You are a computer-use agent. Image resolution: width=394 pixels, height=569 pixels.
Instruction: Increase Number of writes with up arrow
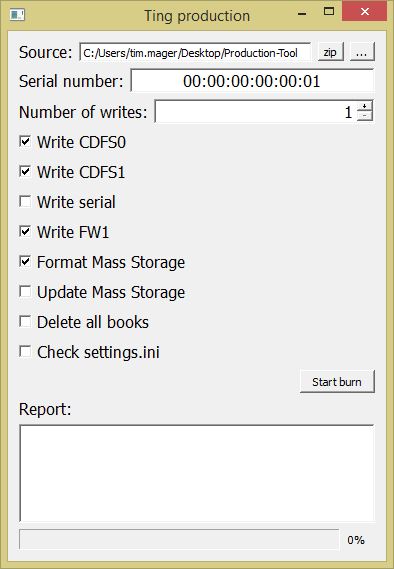365,106
